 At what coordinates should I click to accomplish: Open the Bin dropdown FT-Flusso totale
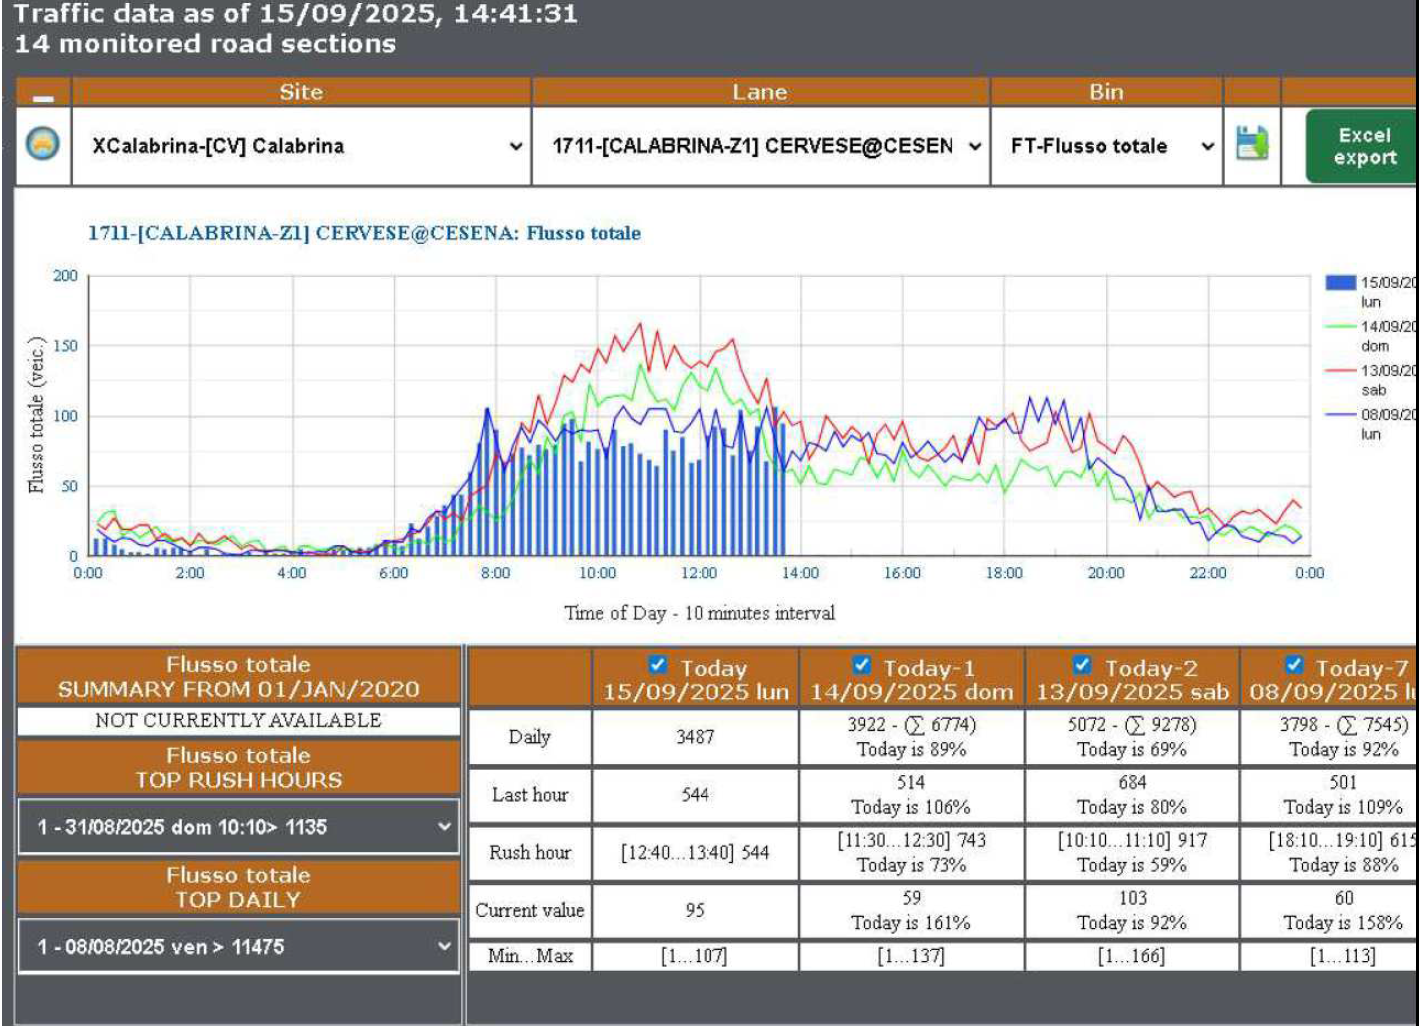point(1107,146)
